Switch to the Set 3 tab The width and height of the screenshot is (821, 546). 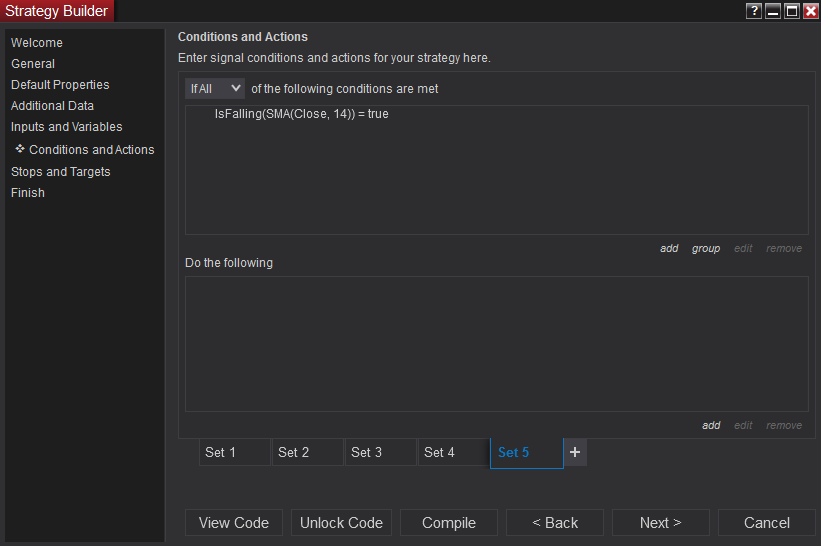tap(380, 452)
